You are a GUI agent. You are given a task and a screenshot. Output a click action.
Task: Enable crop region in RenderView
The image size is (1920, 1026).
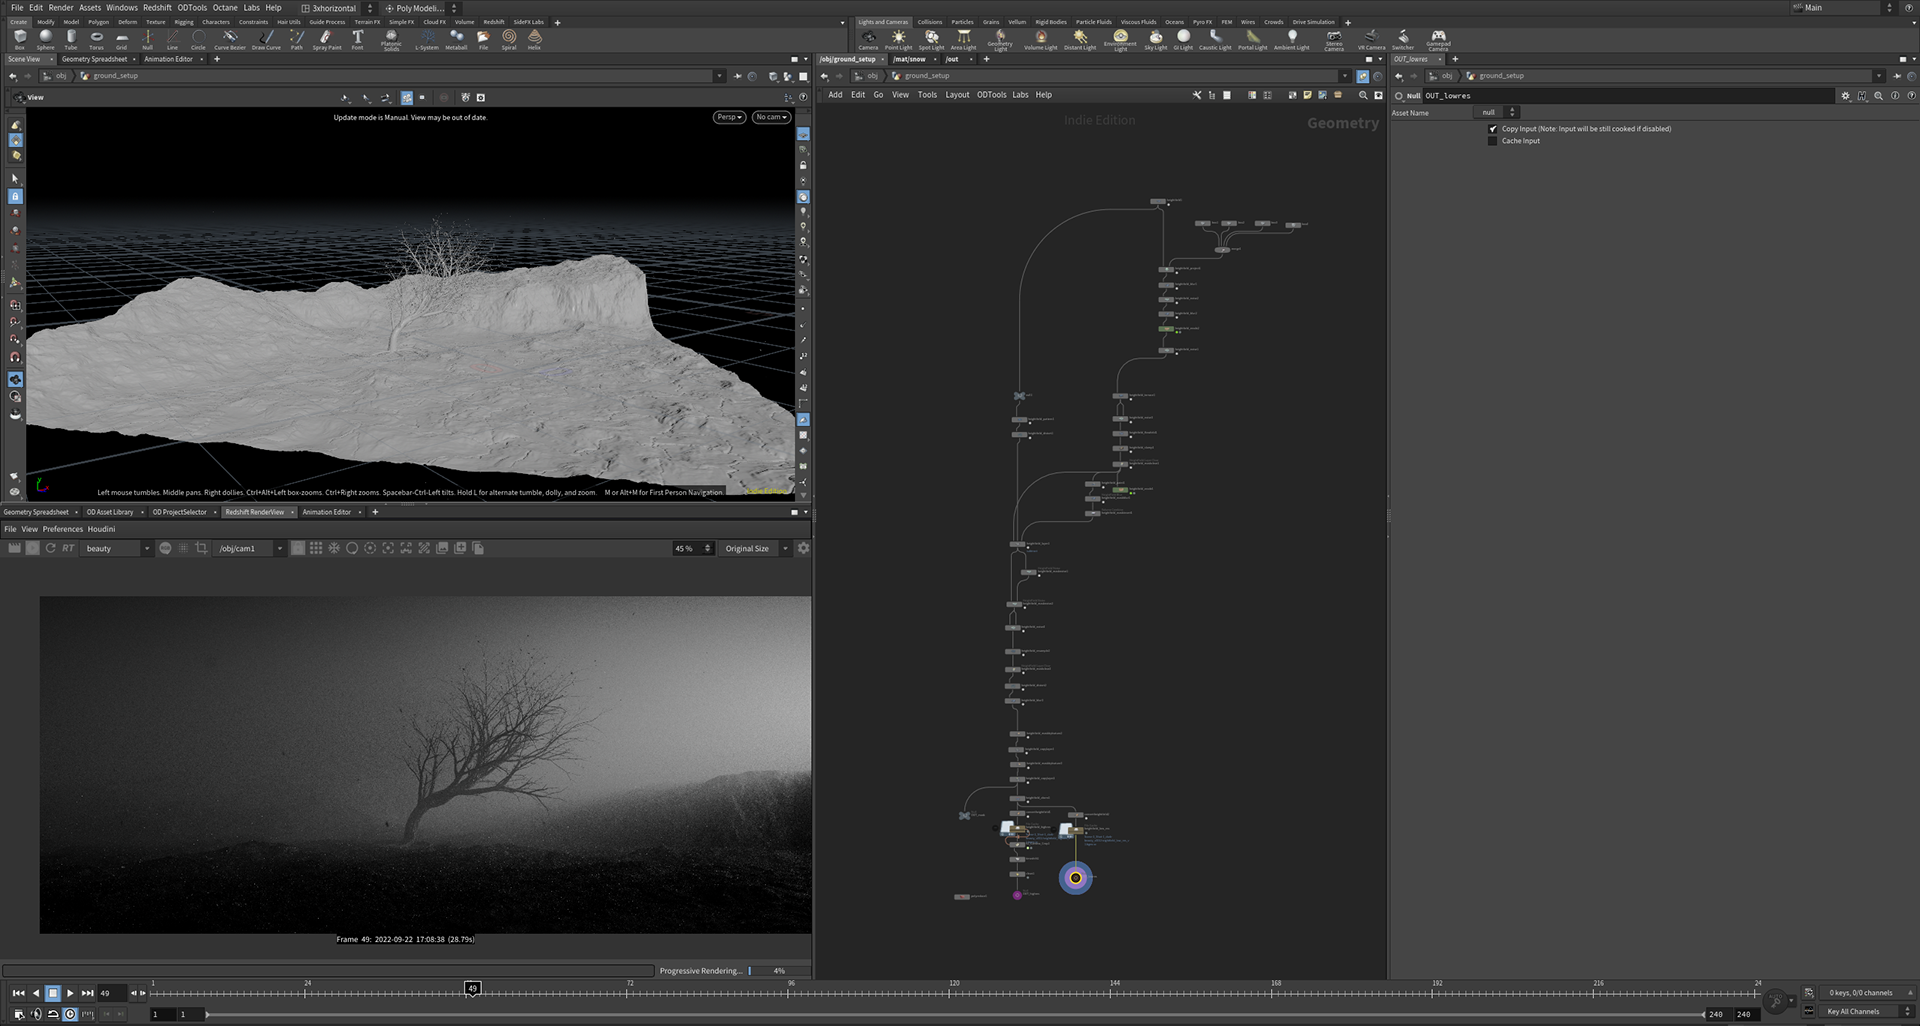pyautogui.click(x=202, y=548)
